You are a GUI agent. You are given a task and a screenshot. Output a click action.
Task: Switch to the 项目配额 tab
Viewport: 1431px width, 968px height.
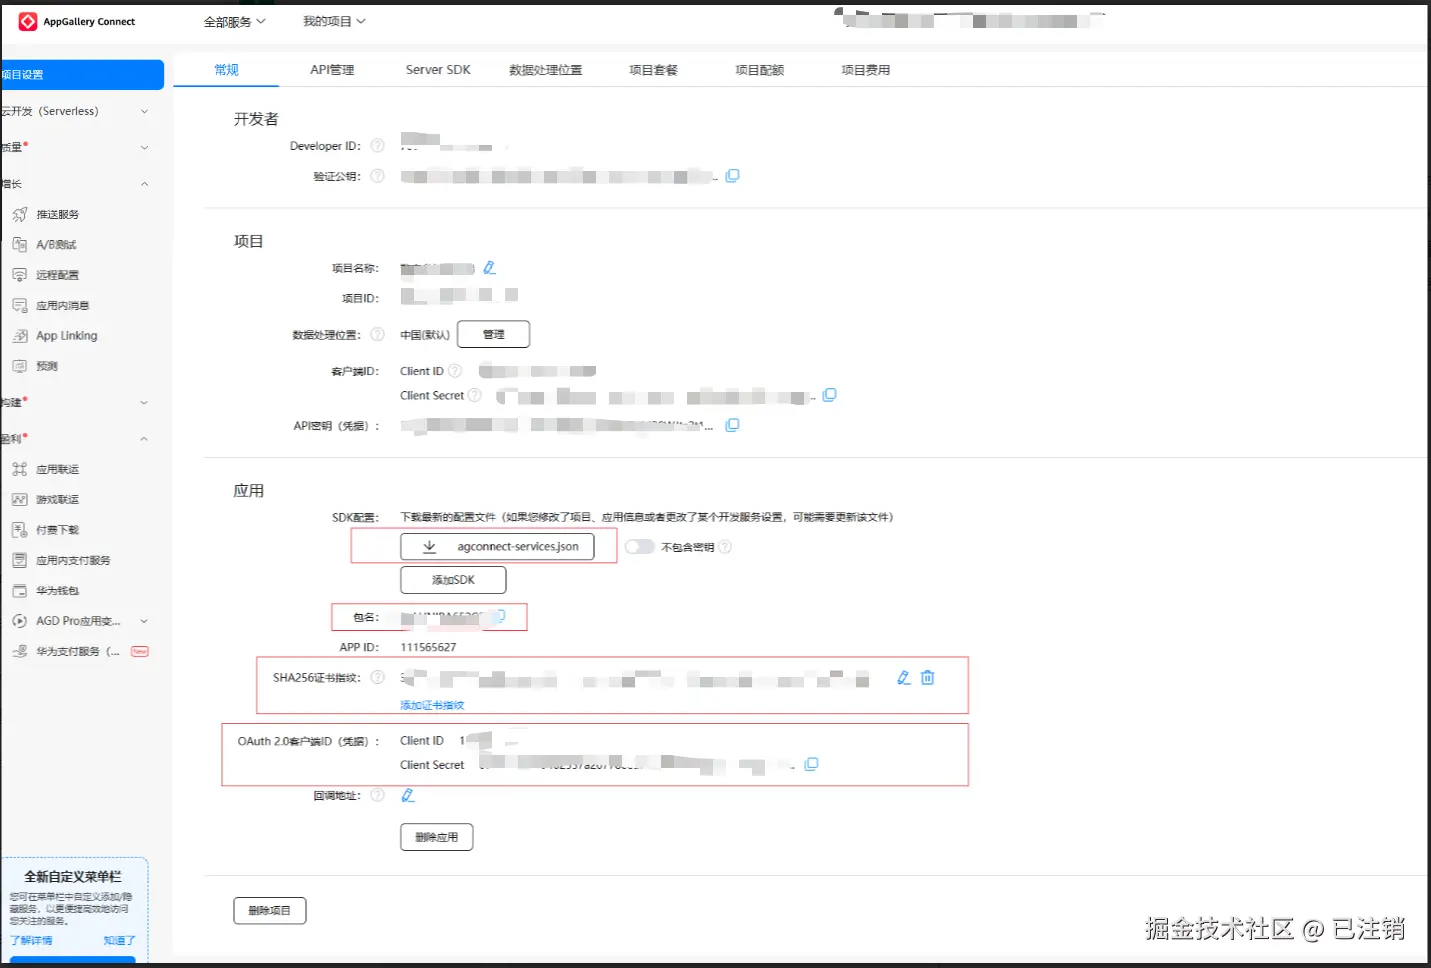click(x=759, y=70)
